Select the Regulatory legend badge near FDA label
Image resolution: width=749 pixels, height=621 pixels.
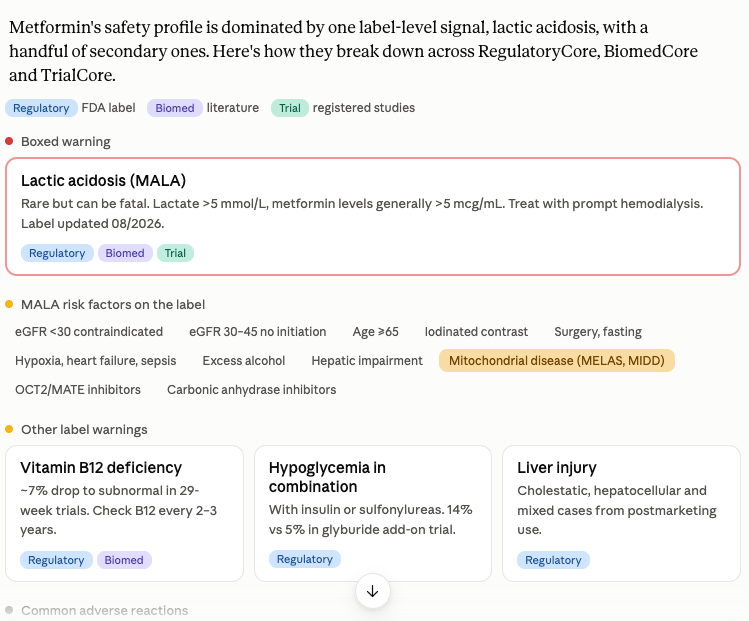41,108
